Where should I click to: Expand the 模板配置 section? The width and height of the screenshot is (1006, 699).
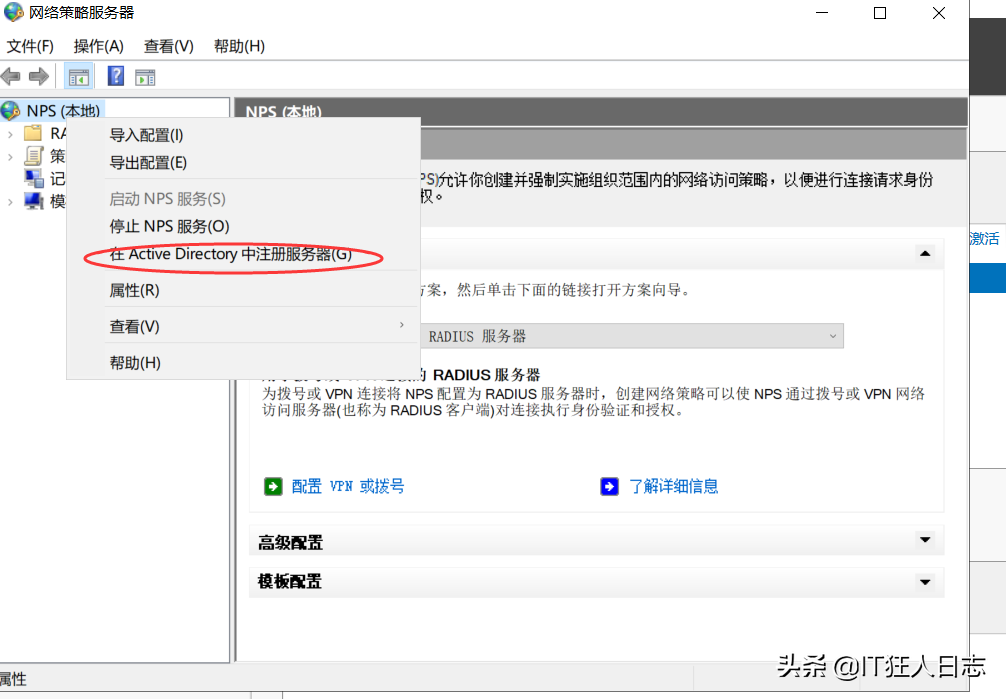pos(925,582)
